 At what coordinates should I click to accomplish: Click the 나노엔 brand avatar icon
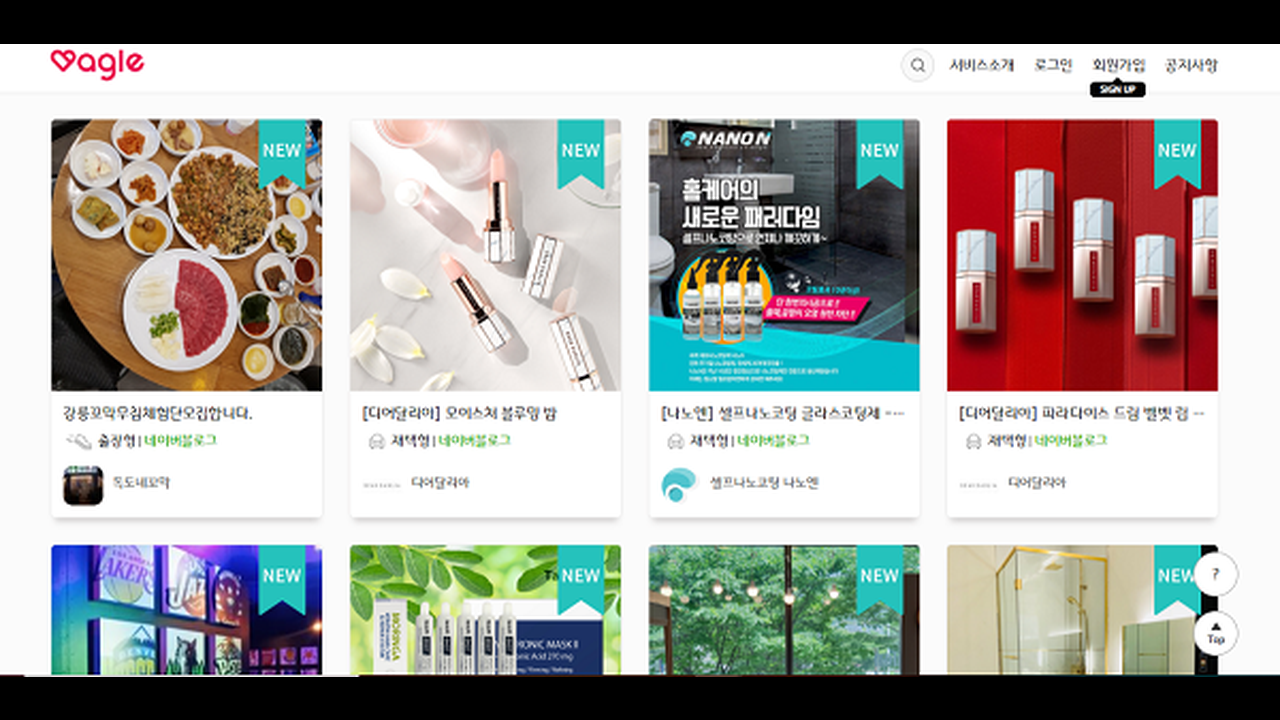tap(678, 484)
